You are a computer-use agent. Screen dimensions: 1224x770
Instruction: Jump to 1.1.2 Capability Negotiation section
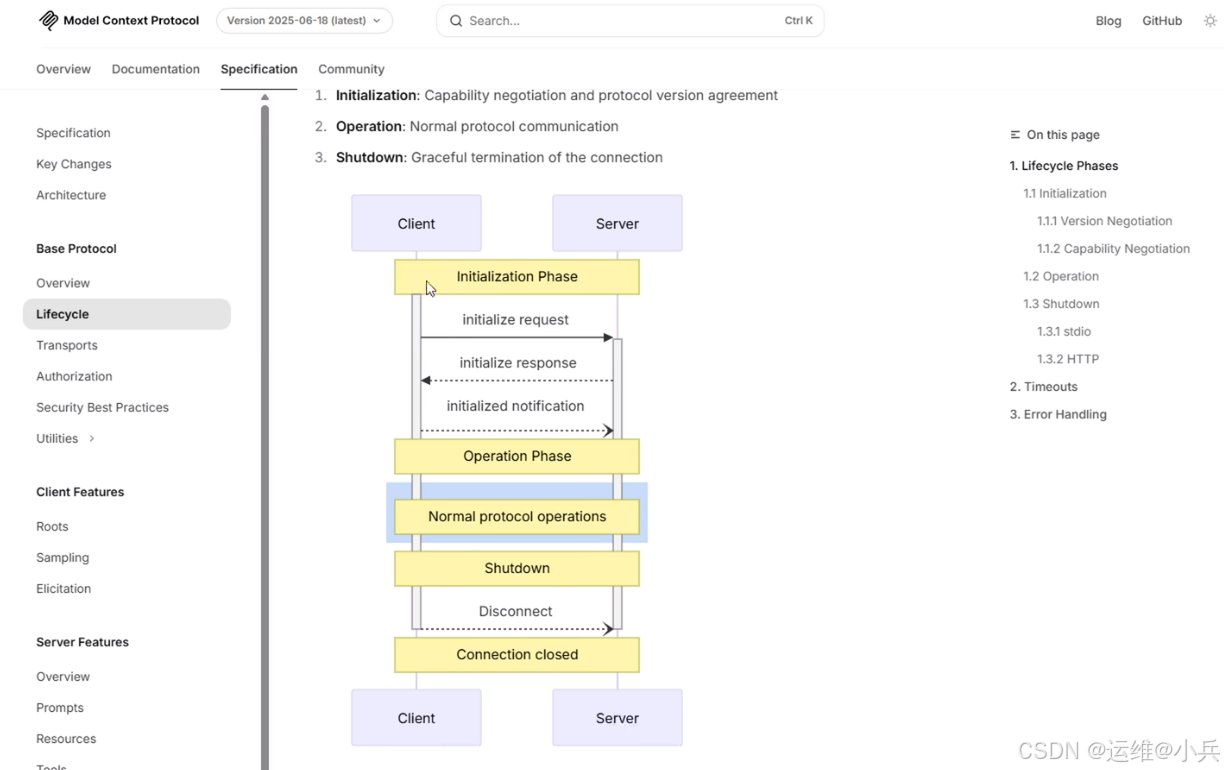click(1113, 248)
